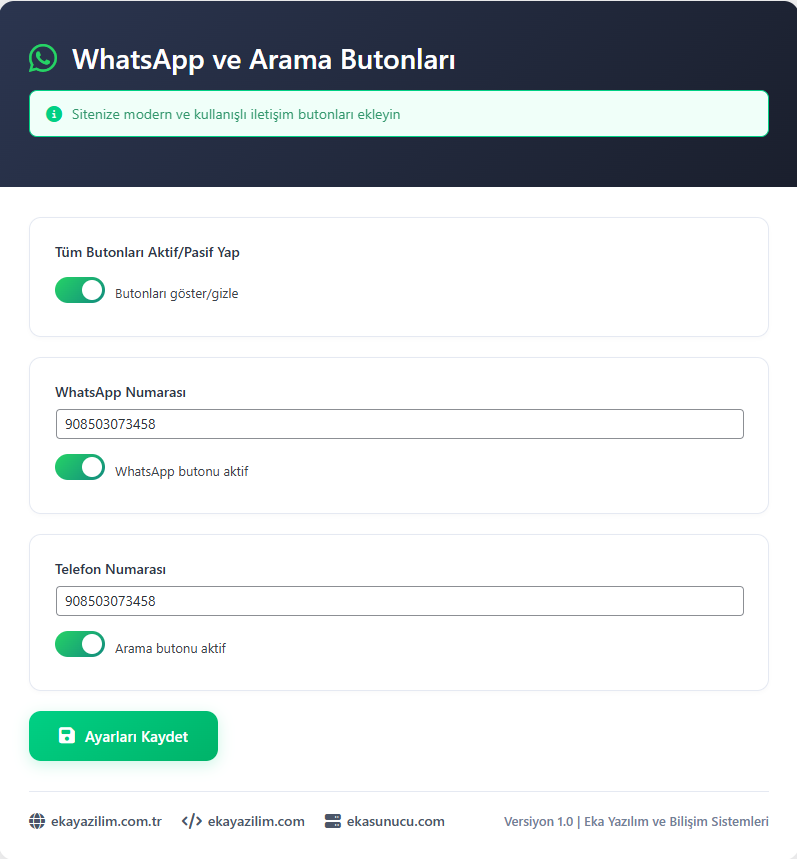This screenshot has height=859, width=797.
Task: Visit the ekasunucu.com link
Action: click(x=395, y=821)
